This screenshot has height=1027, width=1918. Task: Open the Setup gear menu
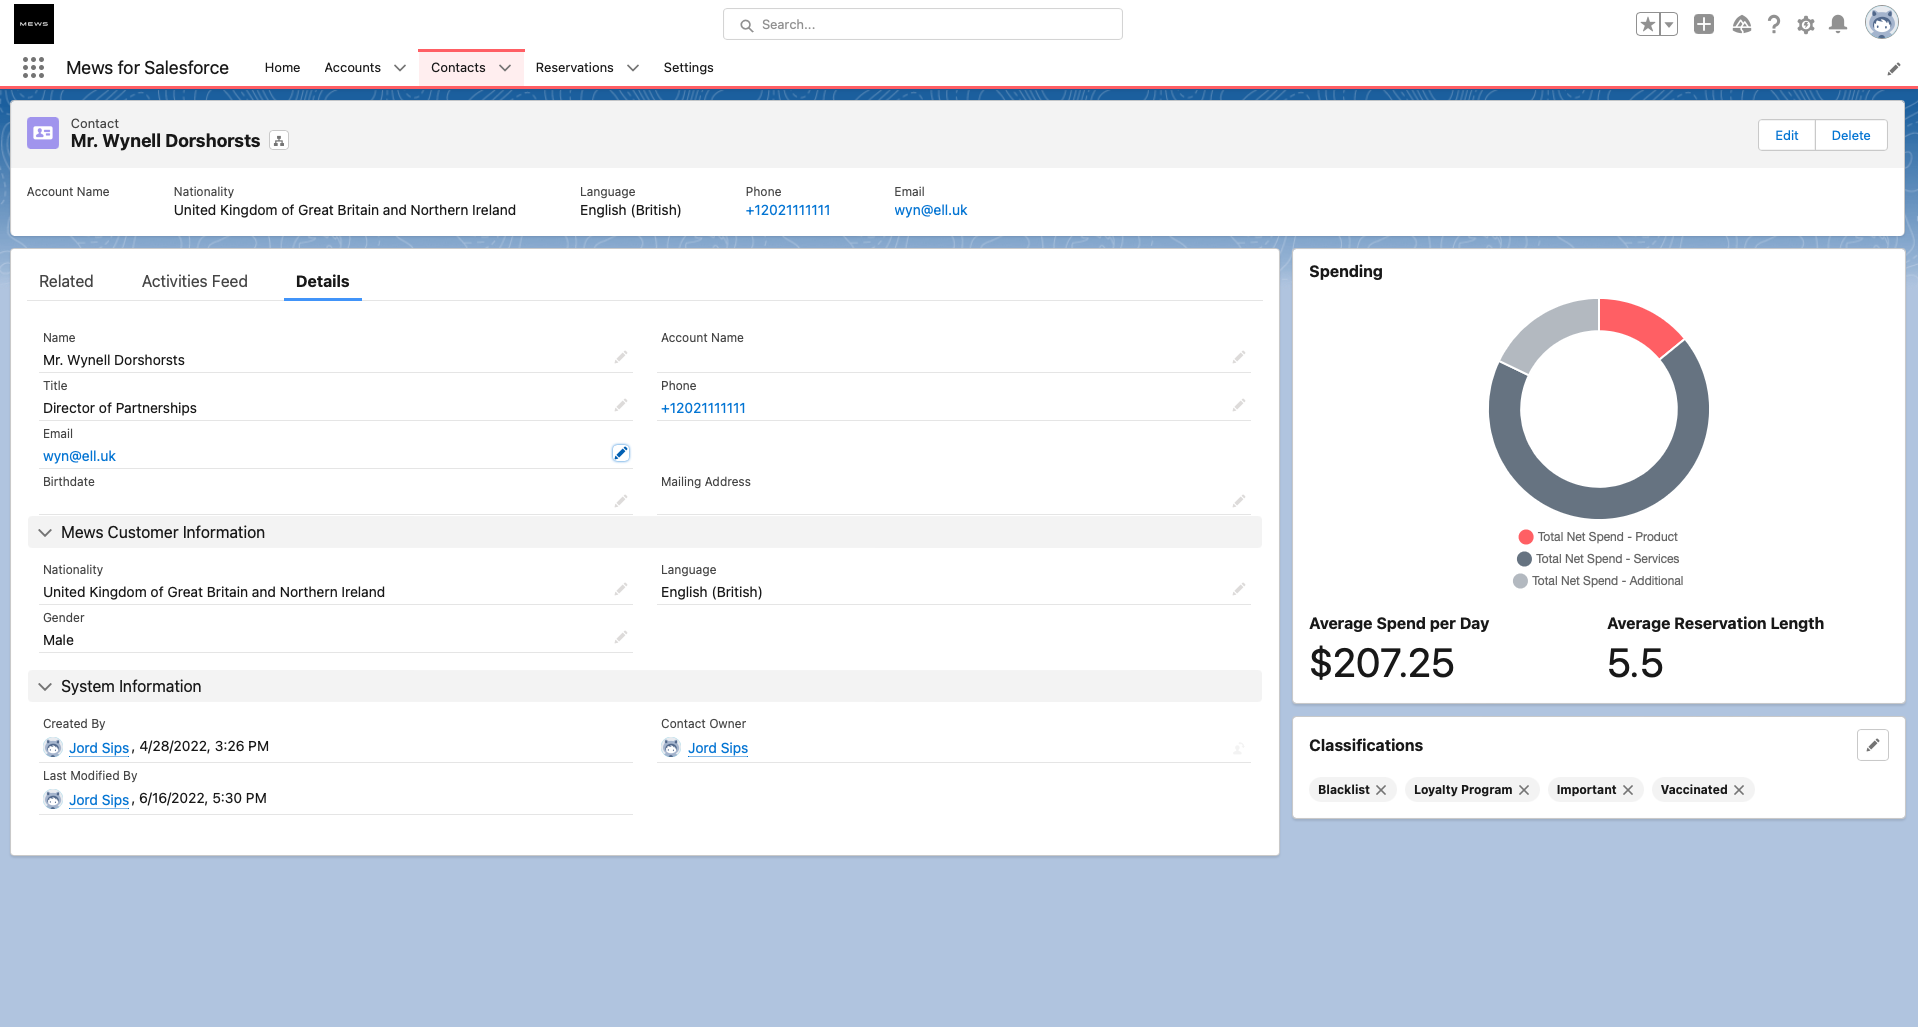click(1805, 25)
